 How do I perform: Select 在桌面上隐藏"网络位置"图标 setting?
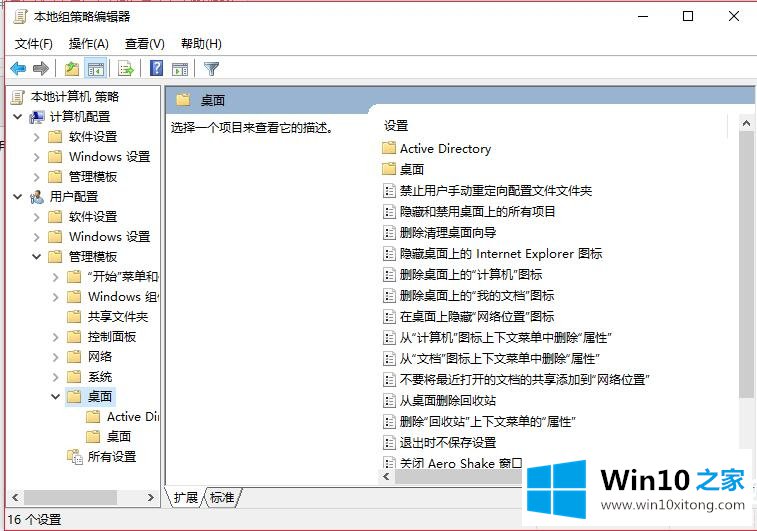[477, 317]
